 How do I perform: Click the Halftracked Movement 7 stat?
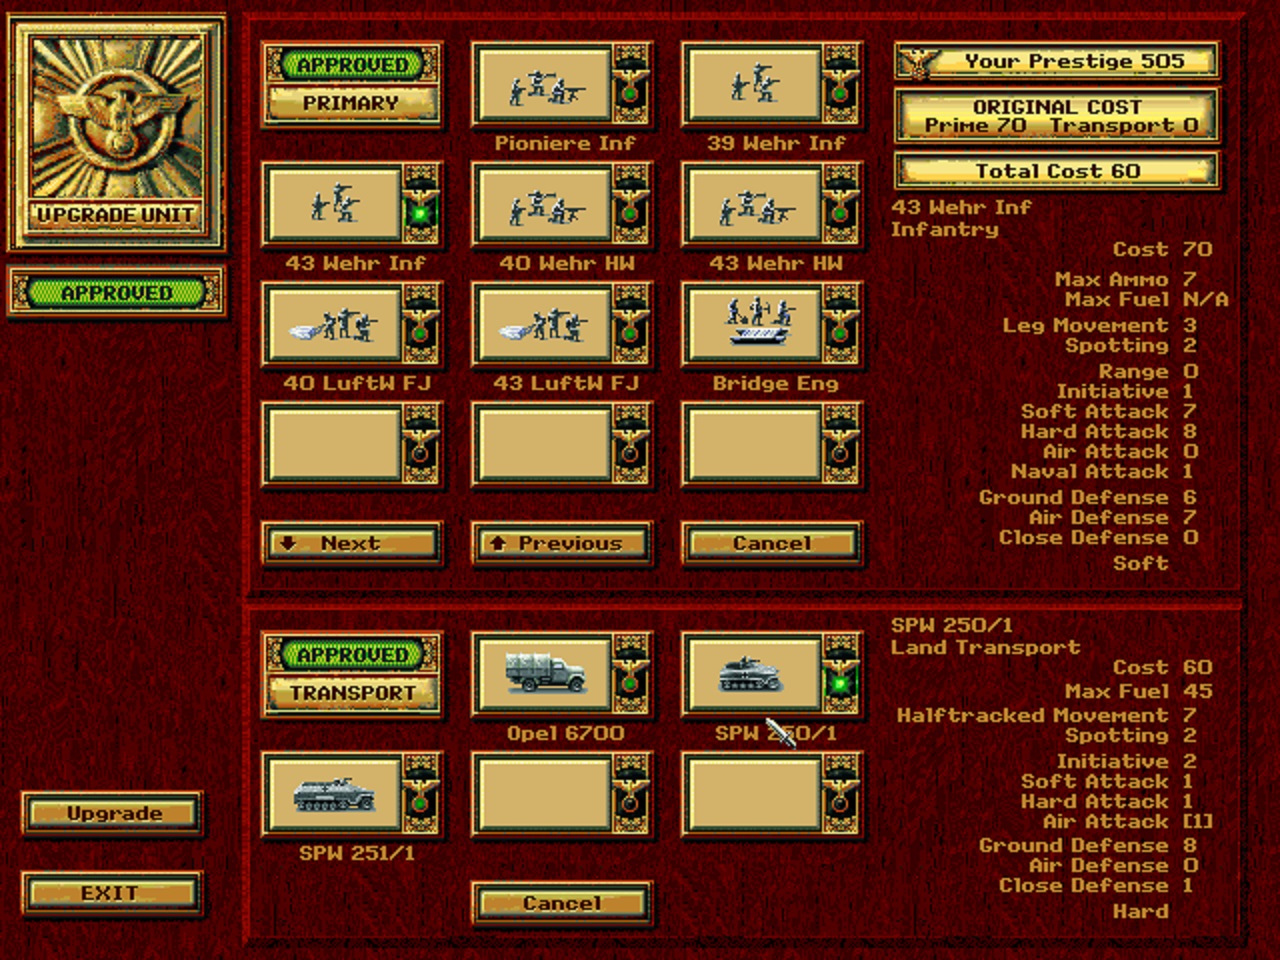[1047, 715]
